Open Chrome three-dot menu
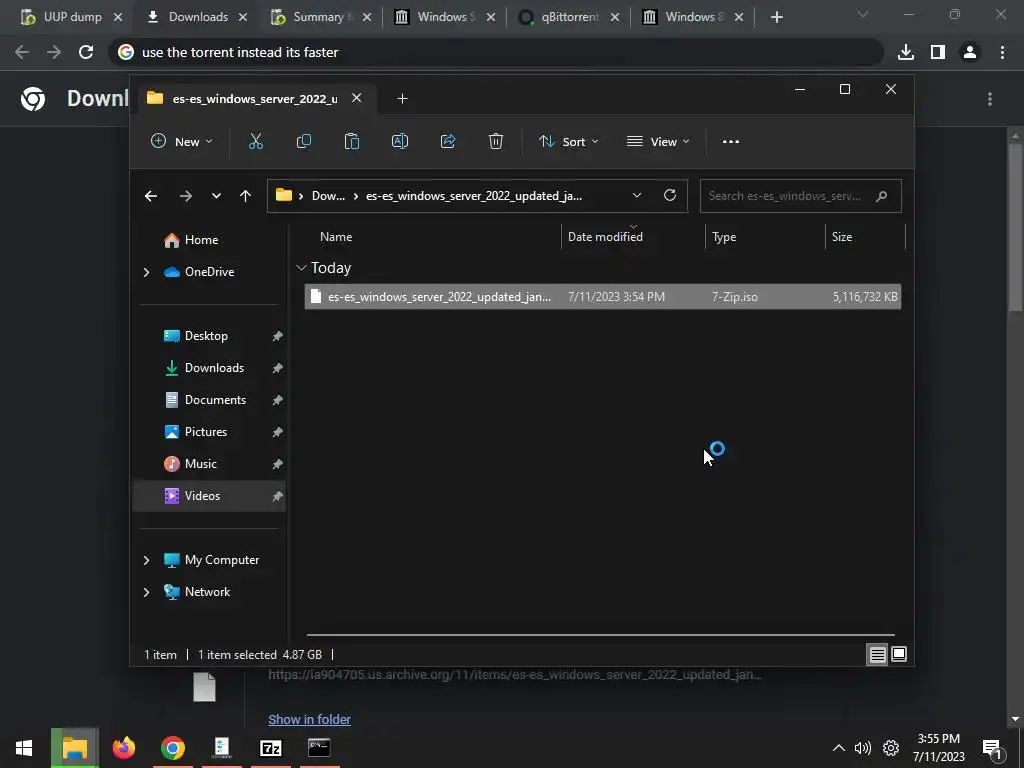1024x768 pixels. tap(1002, 52)
